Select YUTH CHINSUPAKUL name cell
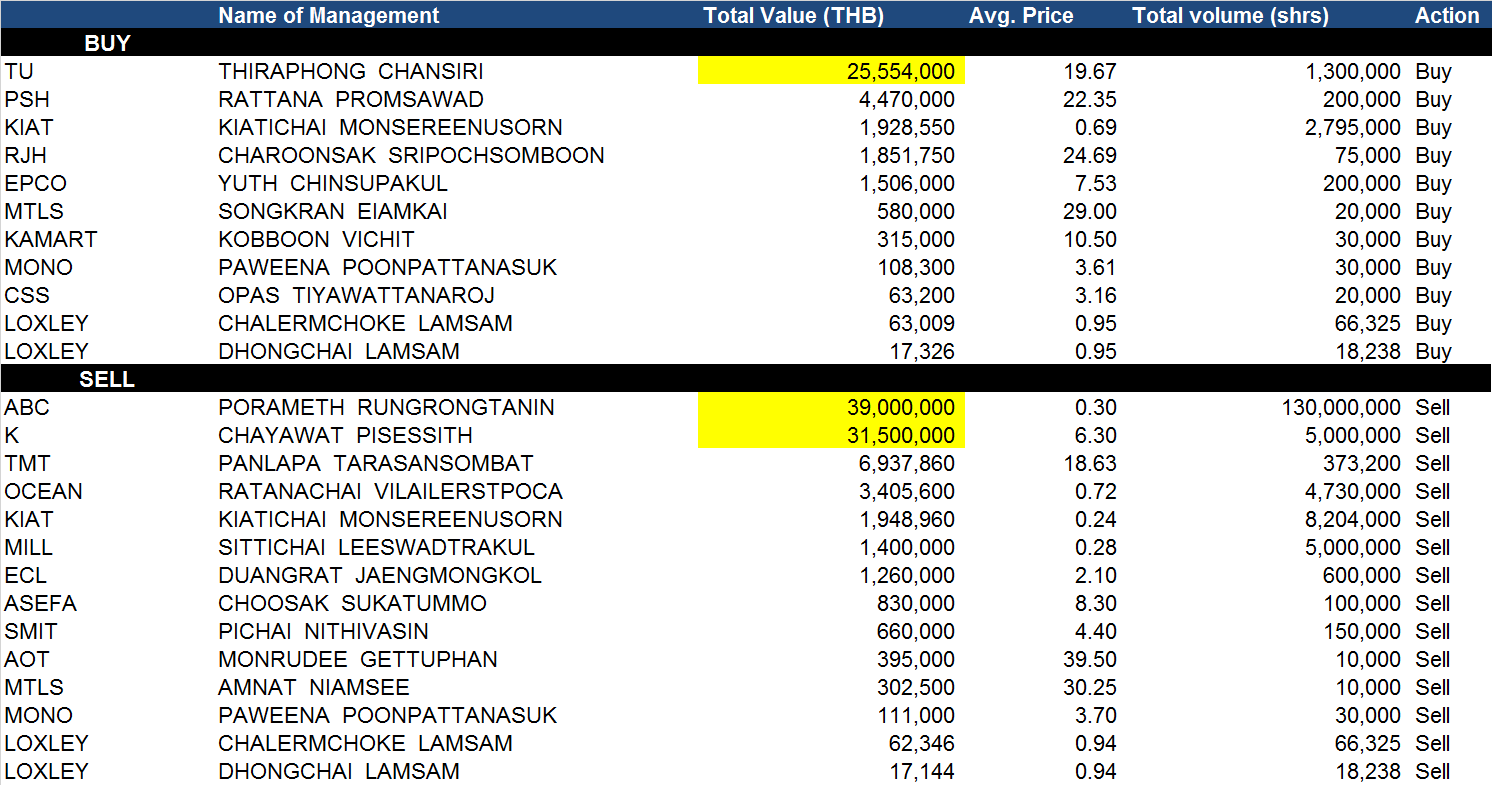The height and width of the screenshot is (785, 1492). (x=333, y=183)
